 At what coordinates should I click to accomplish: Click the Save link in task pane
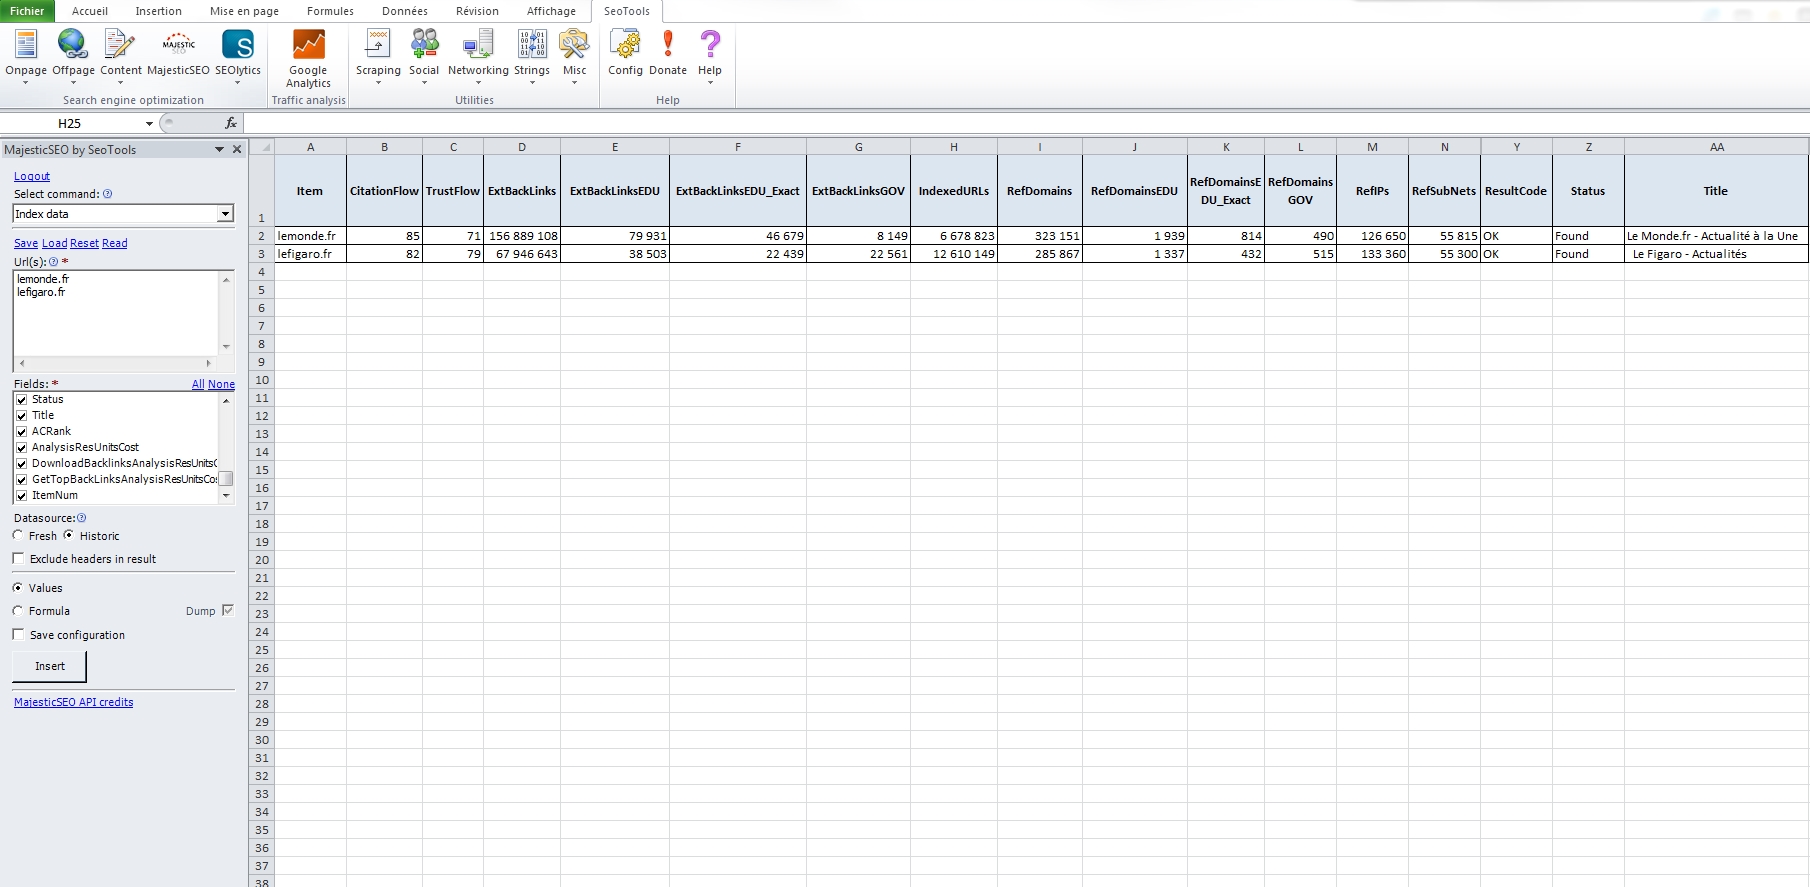(x=26, y=243)
